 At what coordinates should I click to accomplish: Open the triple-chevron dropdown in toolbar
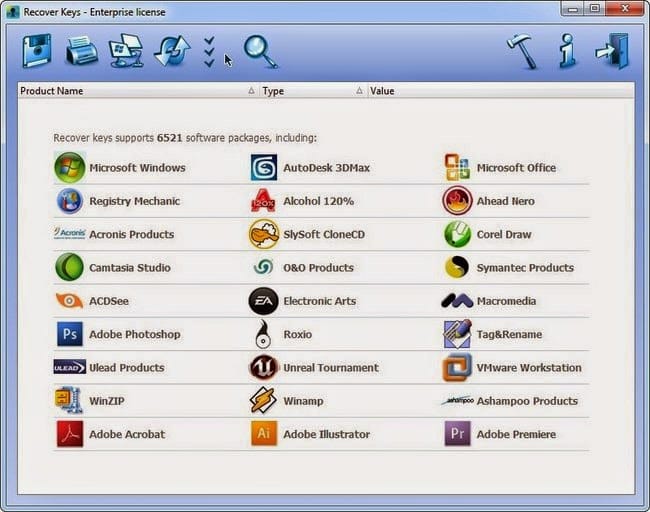[x=209, y=51]
